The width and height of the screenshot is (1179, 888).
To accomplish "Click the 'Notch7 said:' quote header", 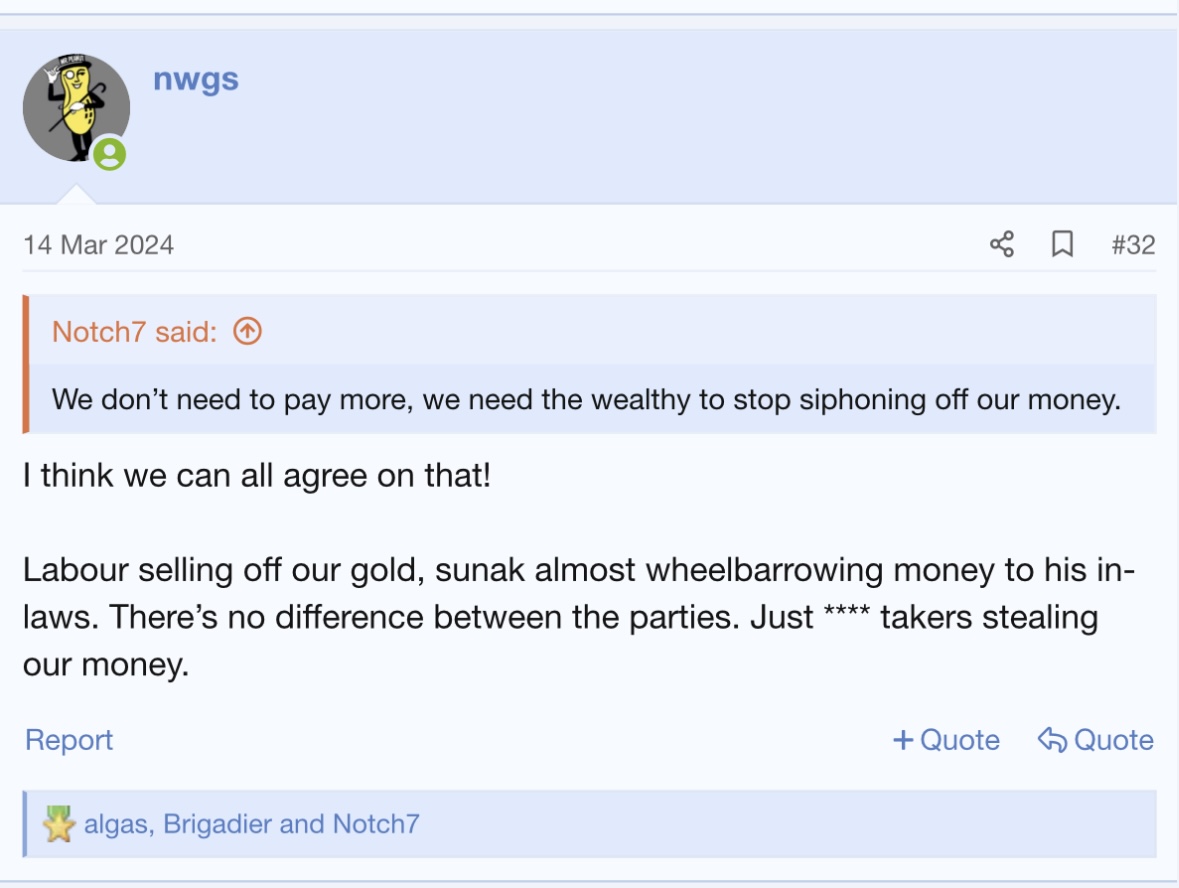I will tap(134, 331).
